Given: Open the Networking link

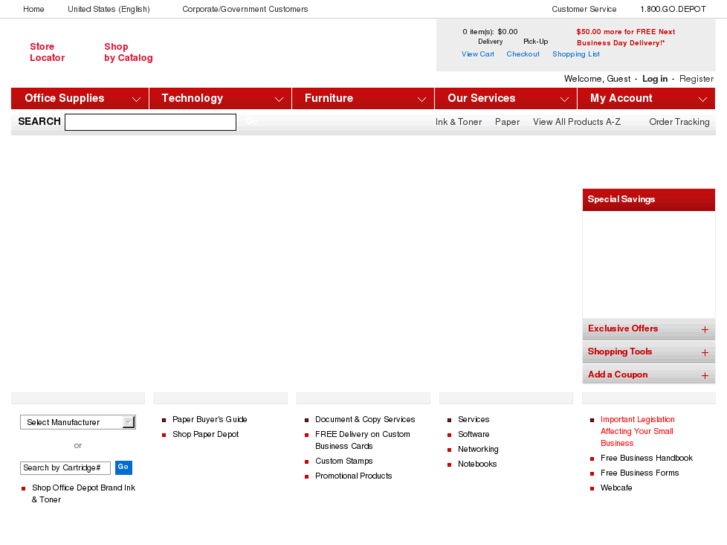Looking at the screenshot, I should click(x=478, y=449).
